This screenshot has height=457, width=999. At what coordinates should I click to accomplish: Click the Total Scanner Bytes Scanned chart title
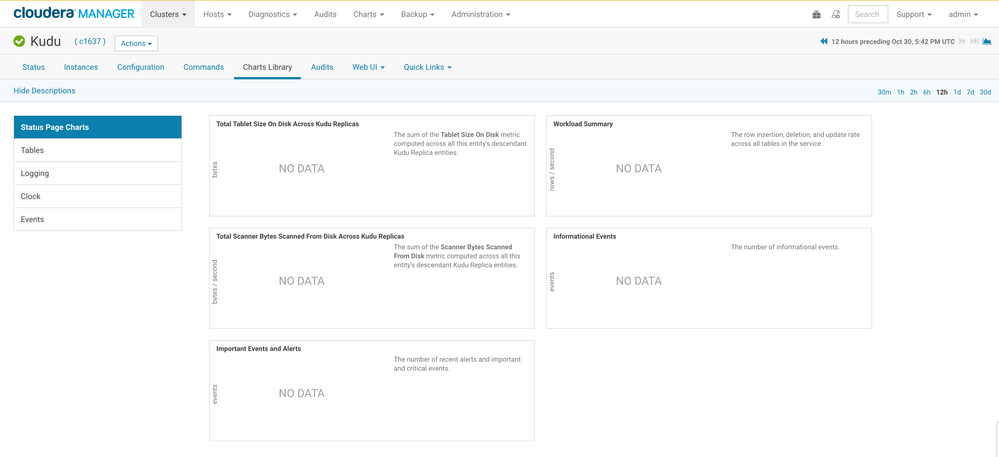pyautogui.click(x=310, y=236)
